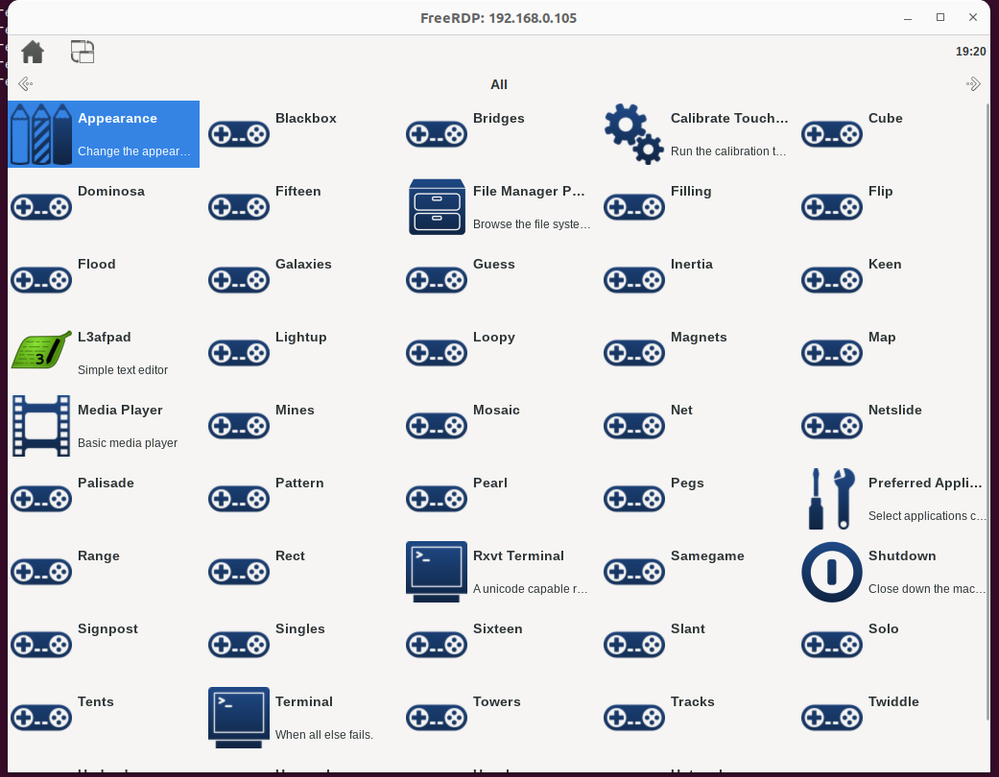Click the Netslide label

[895, 410]
